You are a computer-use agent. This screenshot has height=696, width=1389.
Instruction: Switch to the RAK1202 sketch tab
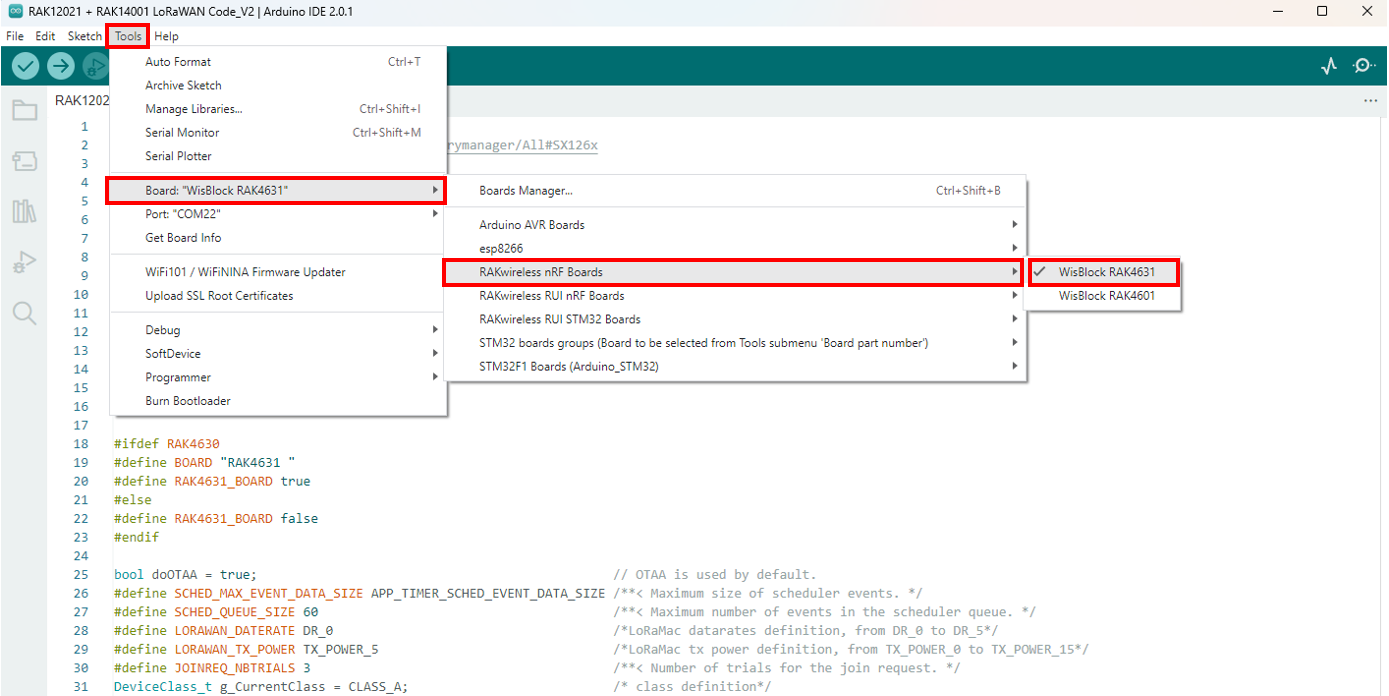pos(82,101)
